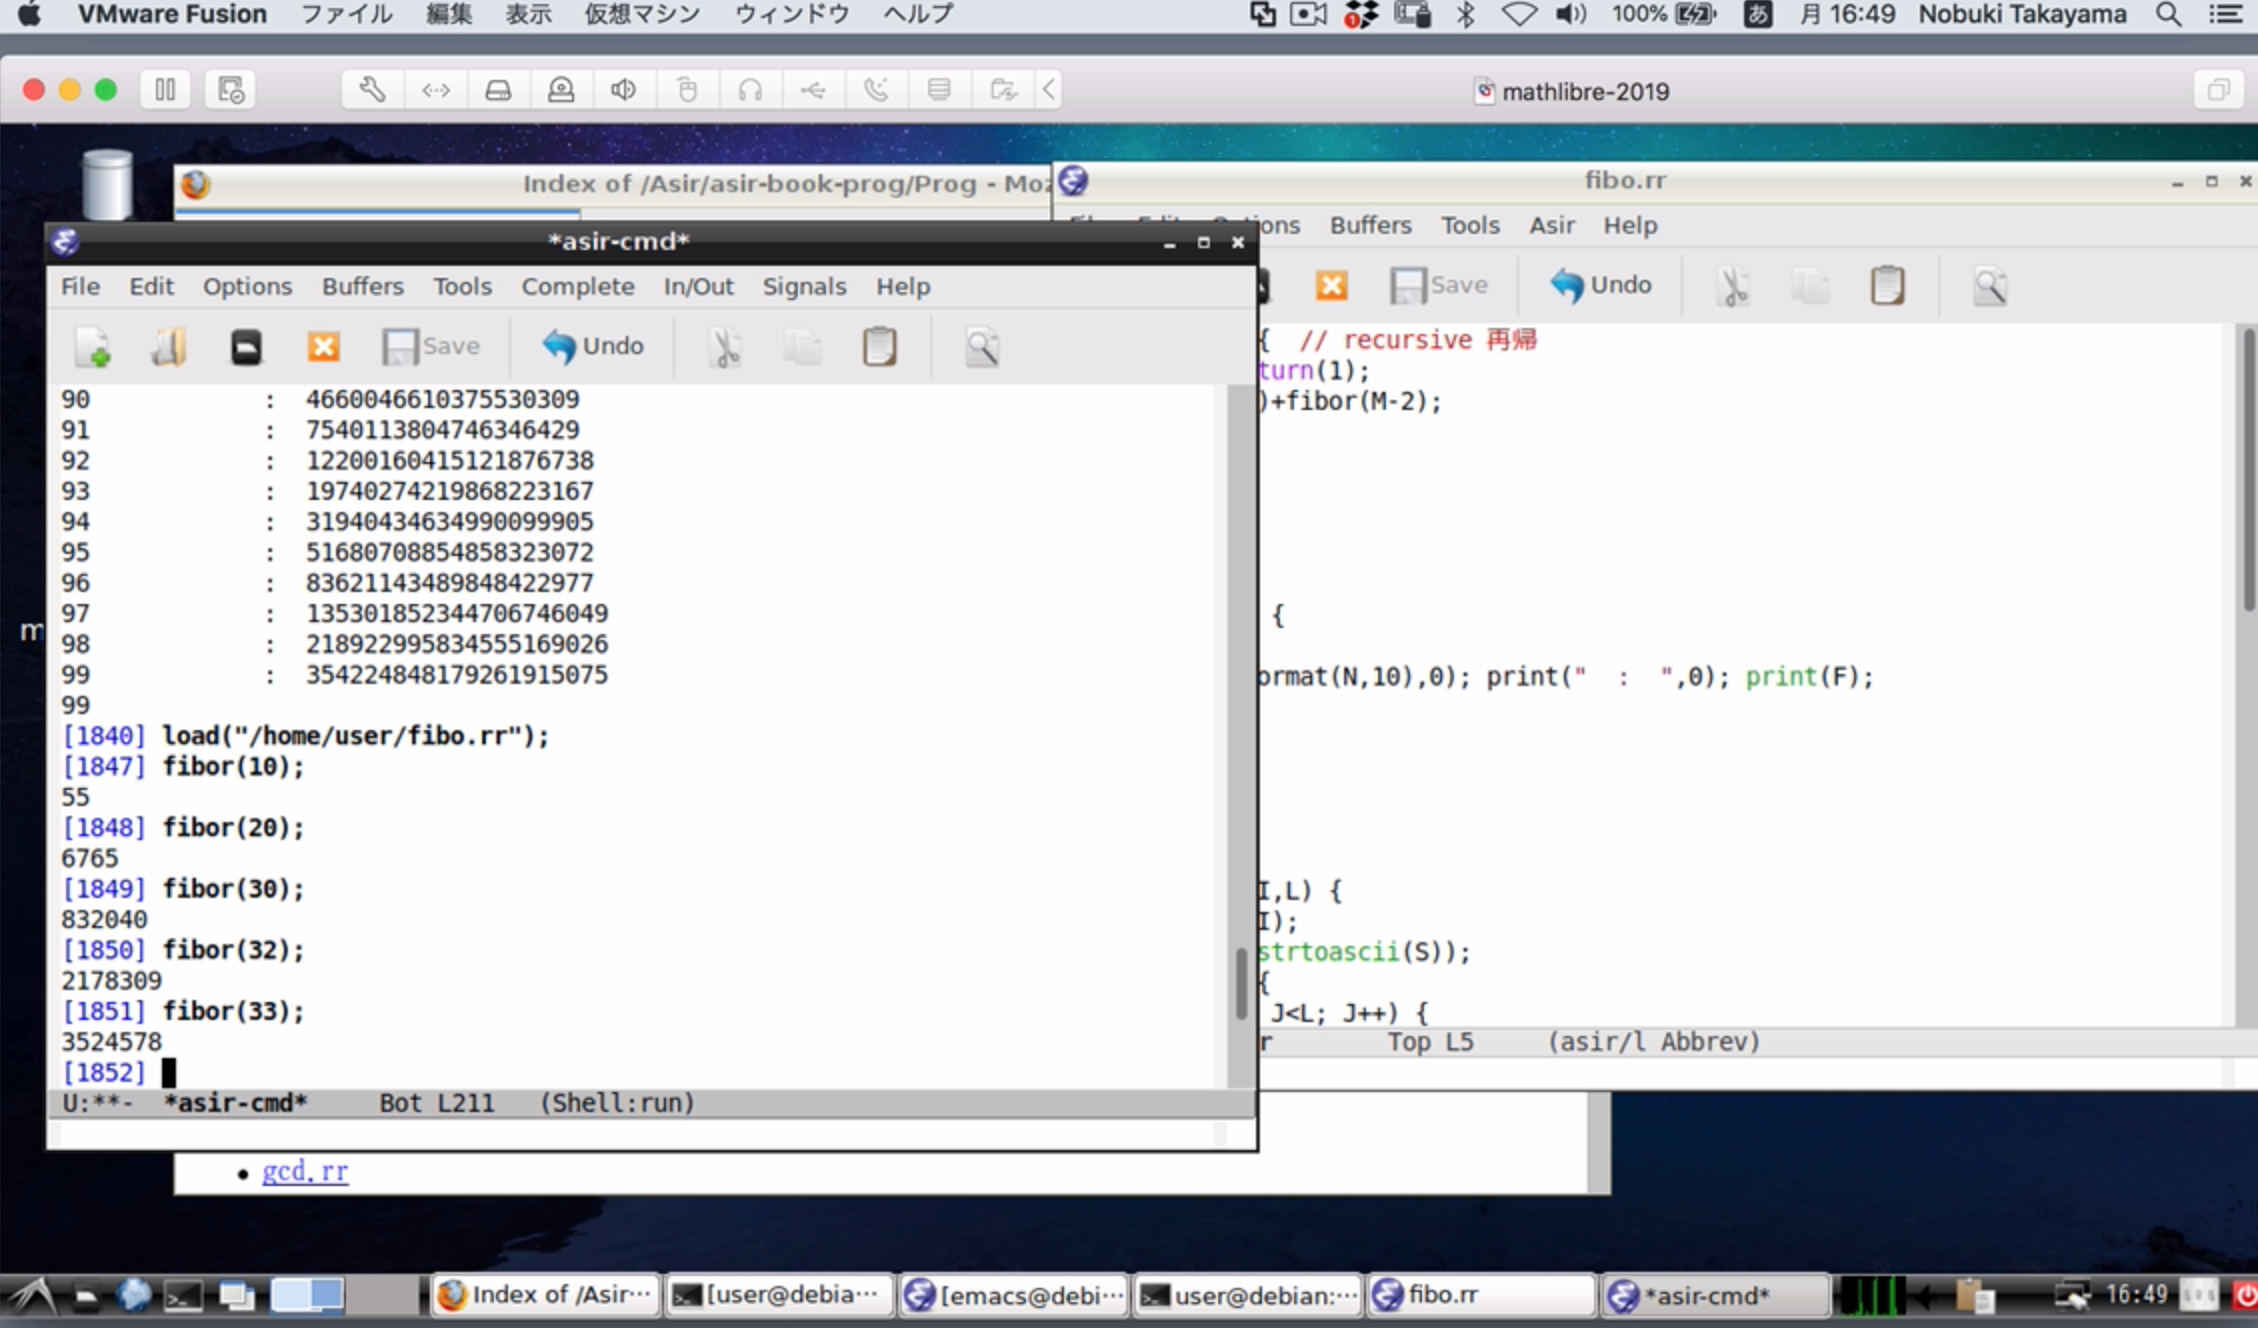Click Paste clipboard icon in asir-cmd toolbar

[x=879, y=347]
